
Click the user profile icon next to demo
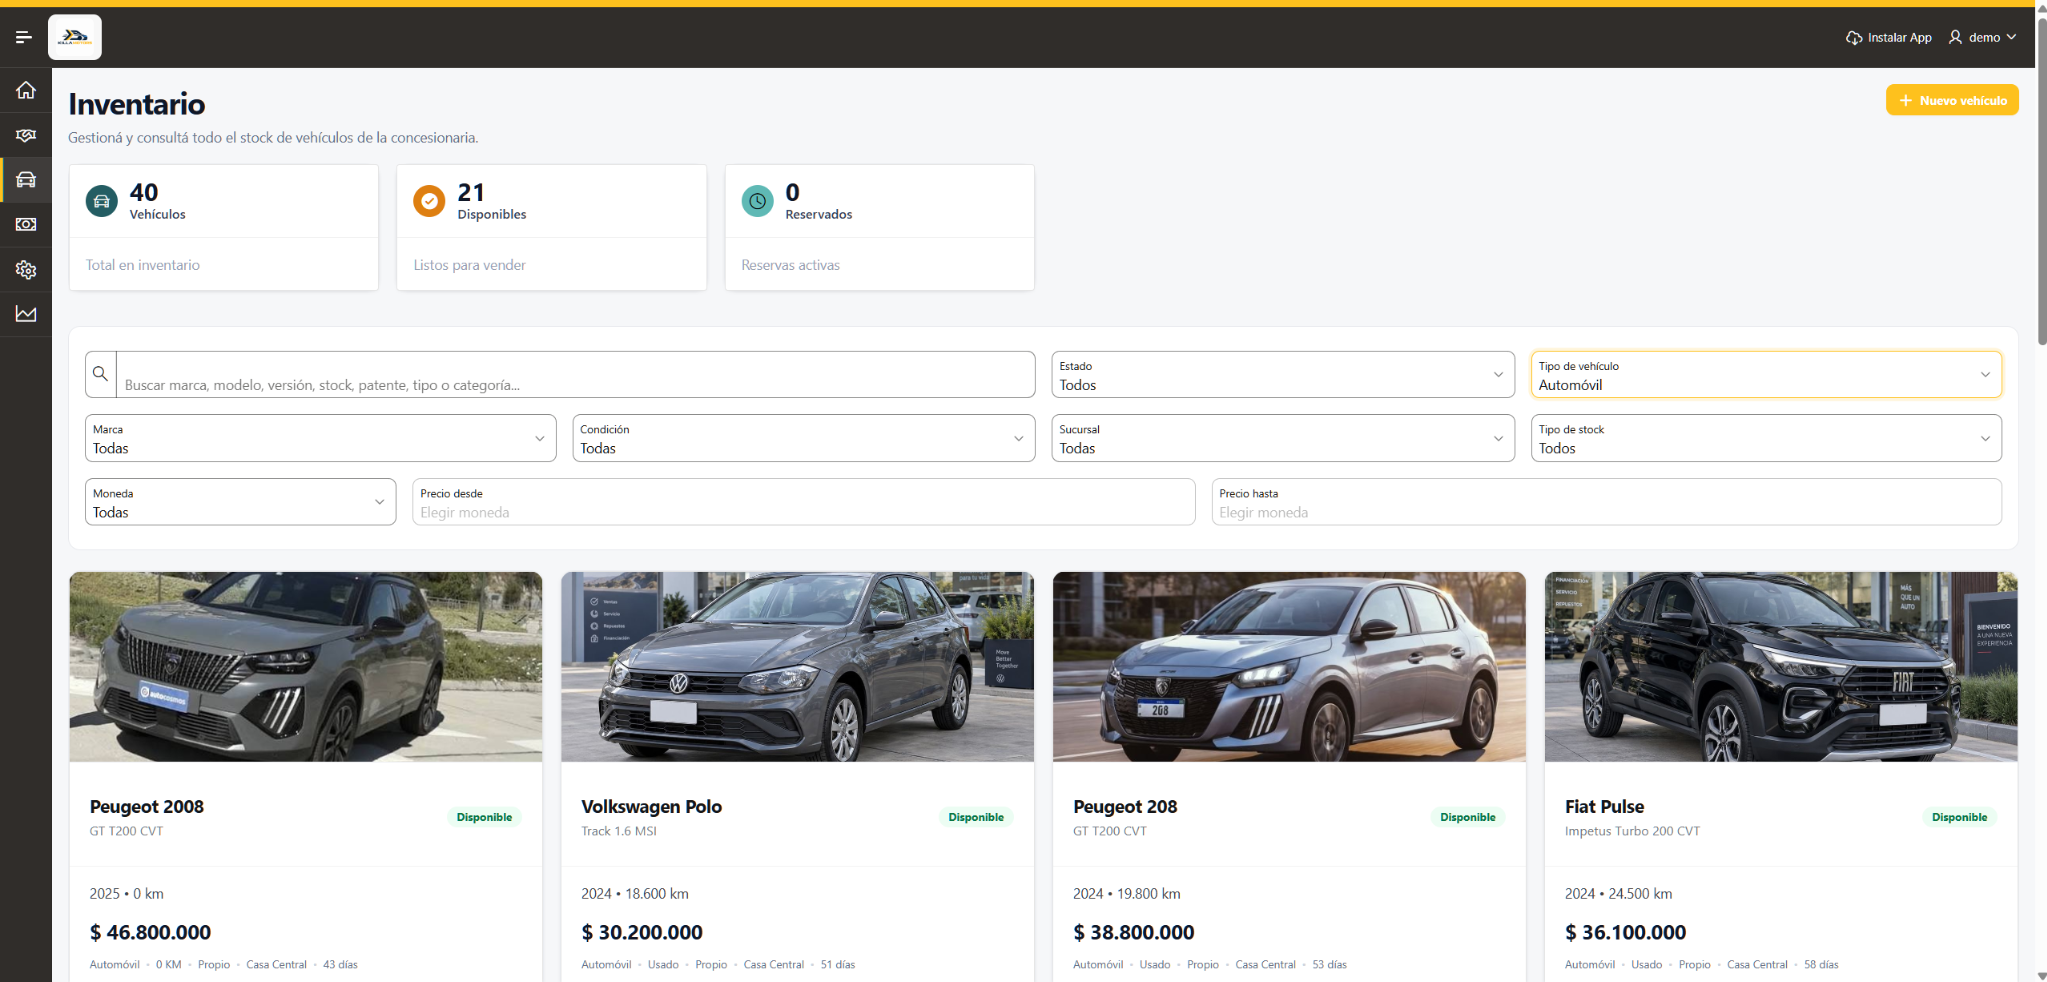tap(1955, 37)
